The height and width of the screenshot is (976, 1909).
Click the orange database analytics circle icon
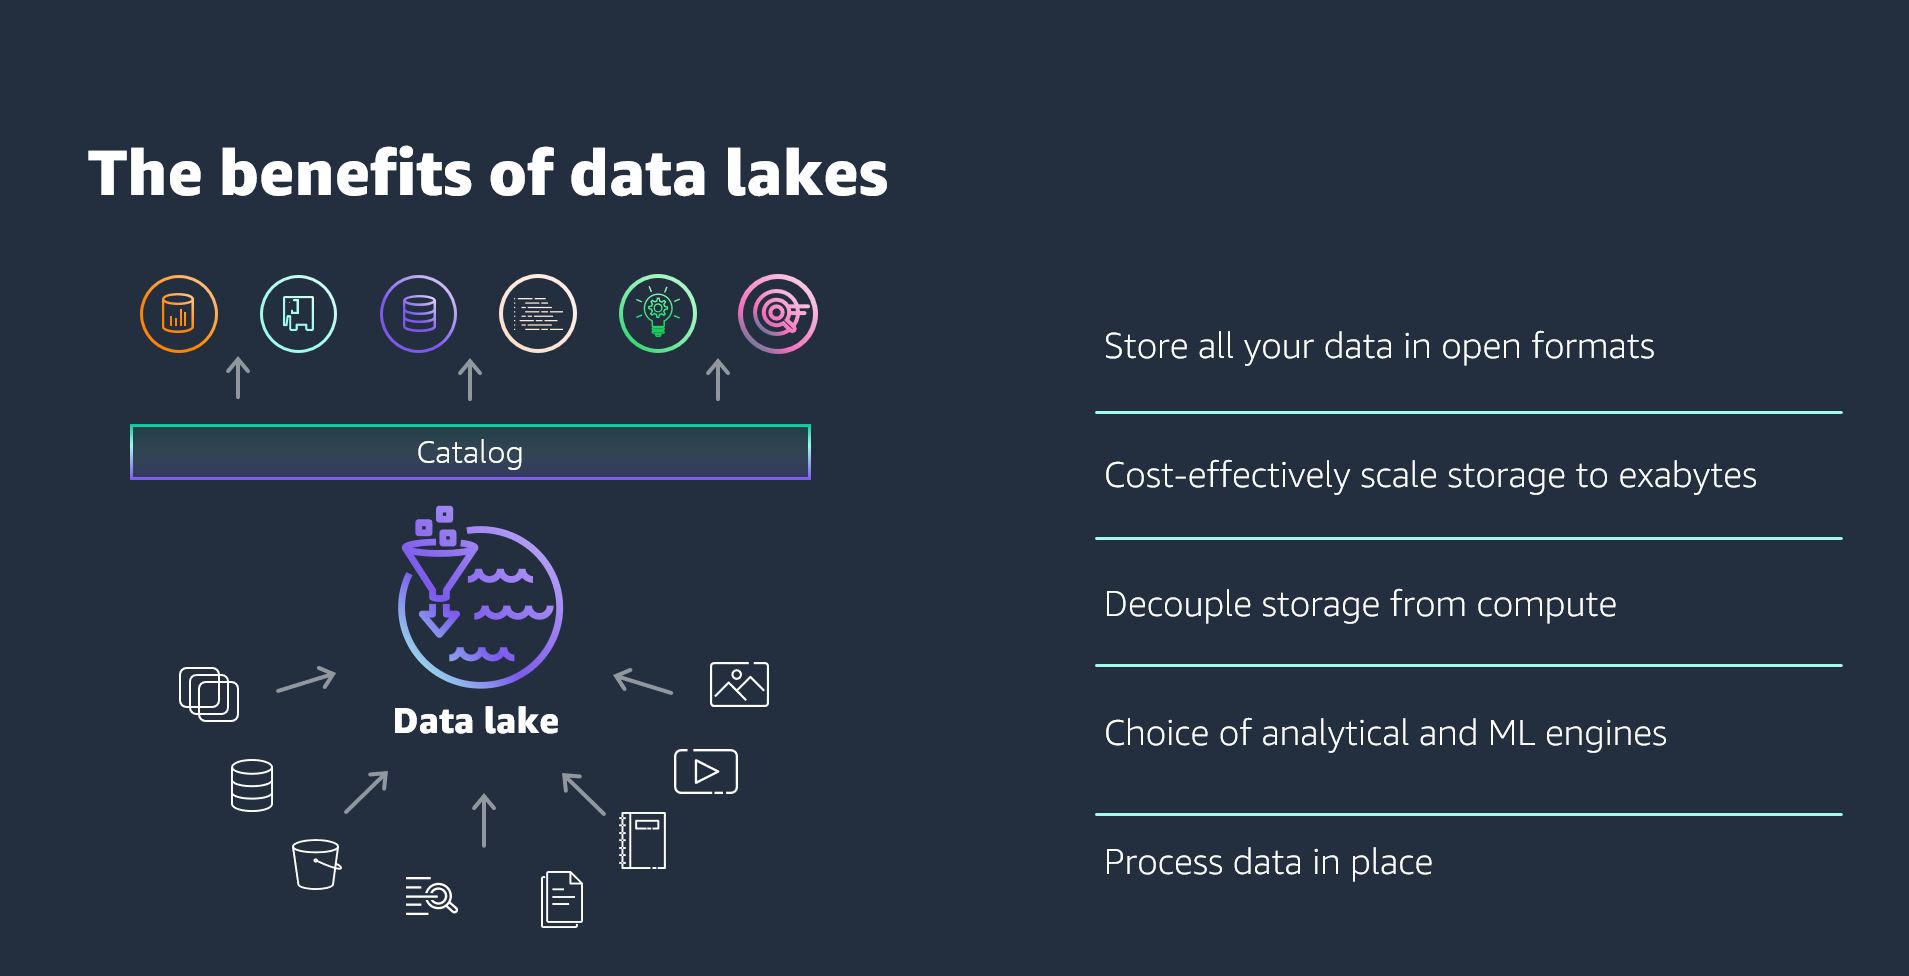click(x=179, y=314)
